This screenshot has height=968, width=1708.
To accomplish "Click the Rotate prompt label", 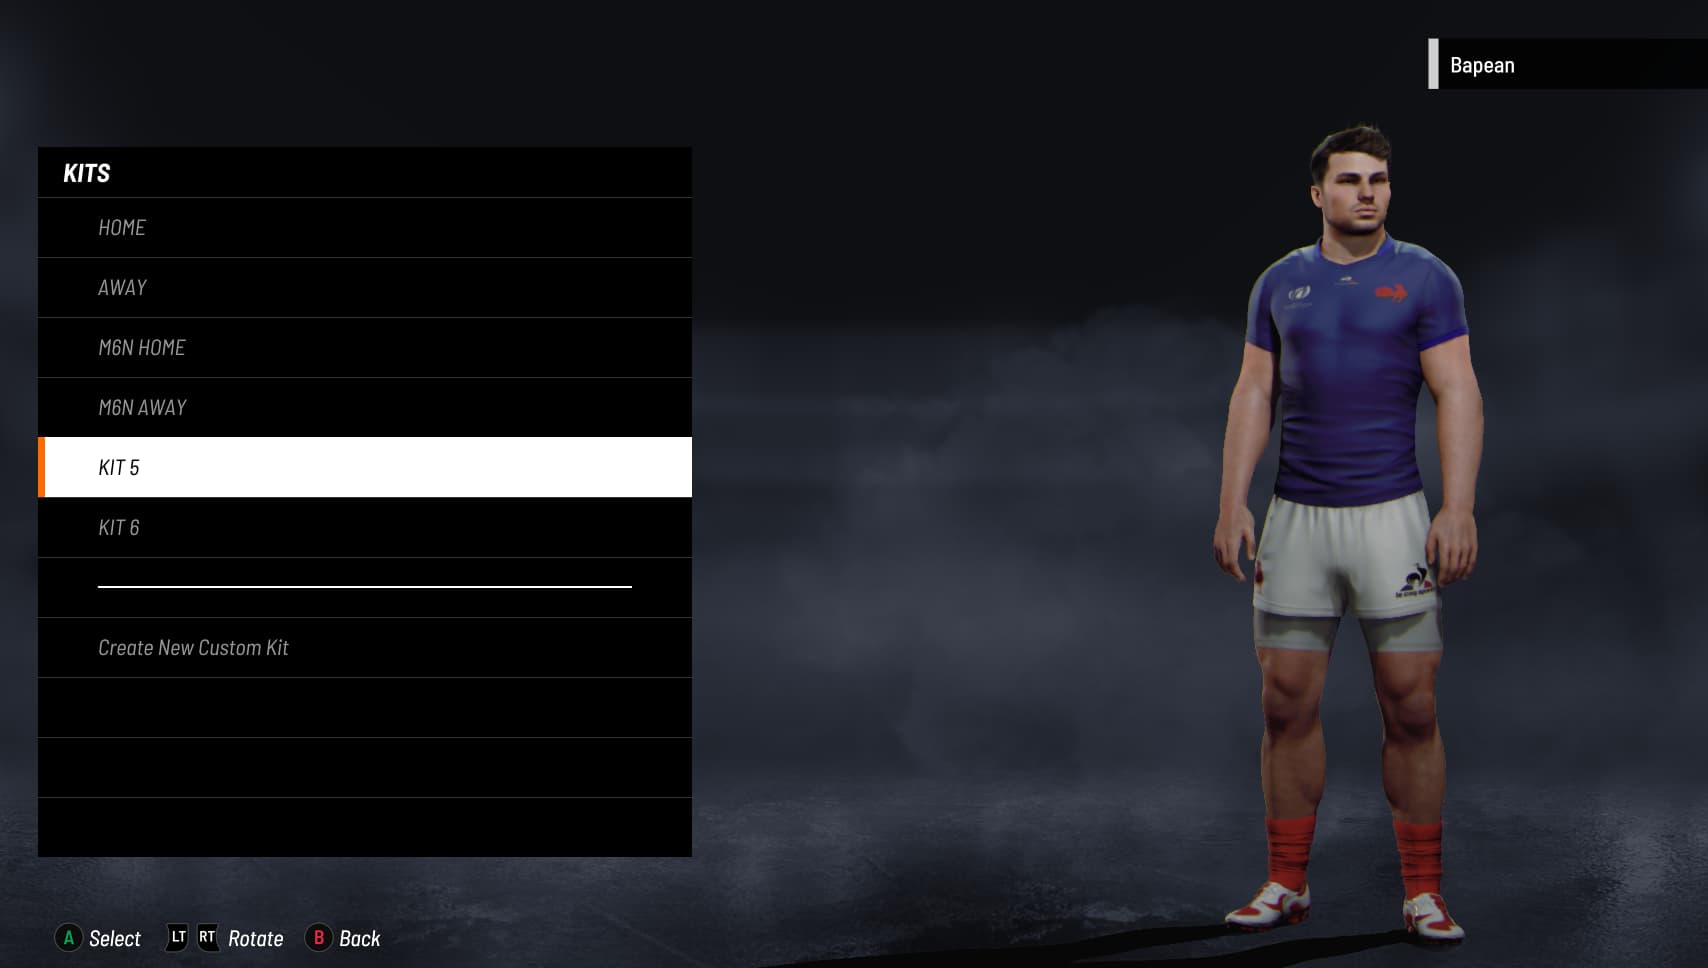I will coord(256,939).
